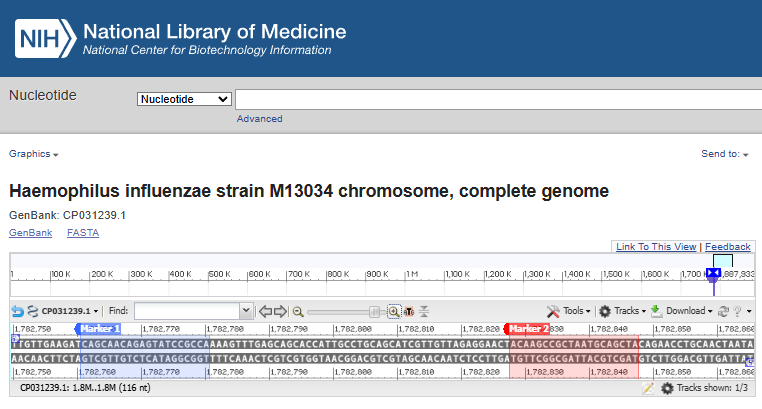Open the Send to menu
Screen dimensions: 762x409
pos(725,154)
